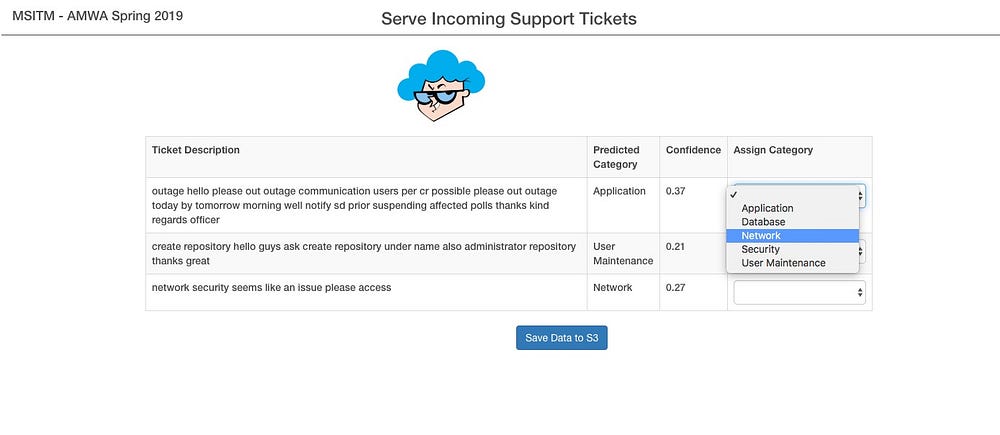Click the Predicted Category column header
This screenshot has width=1000, height=435.
tap(617, 157)
